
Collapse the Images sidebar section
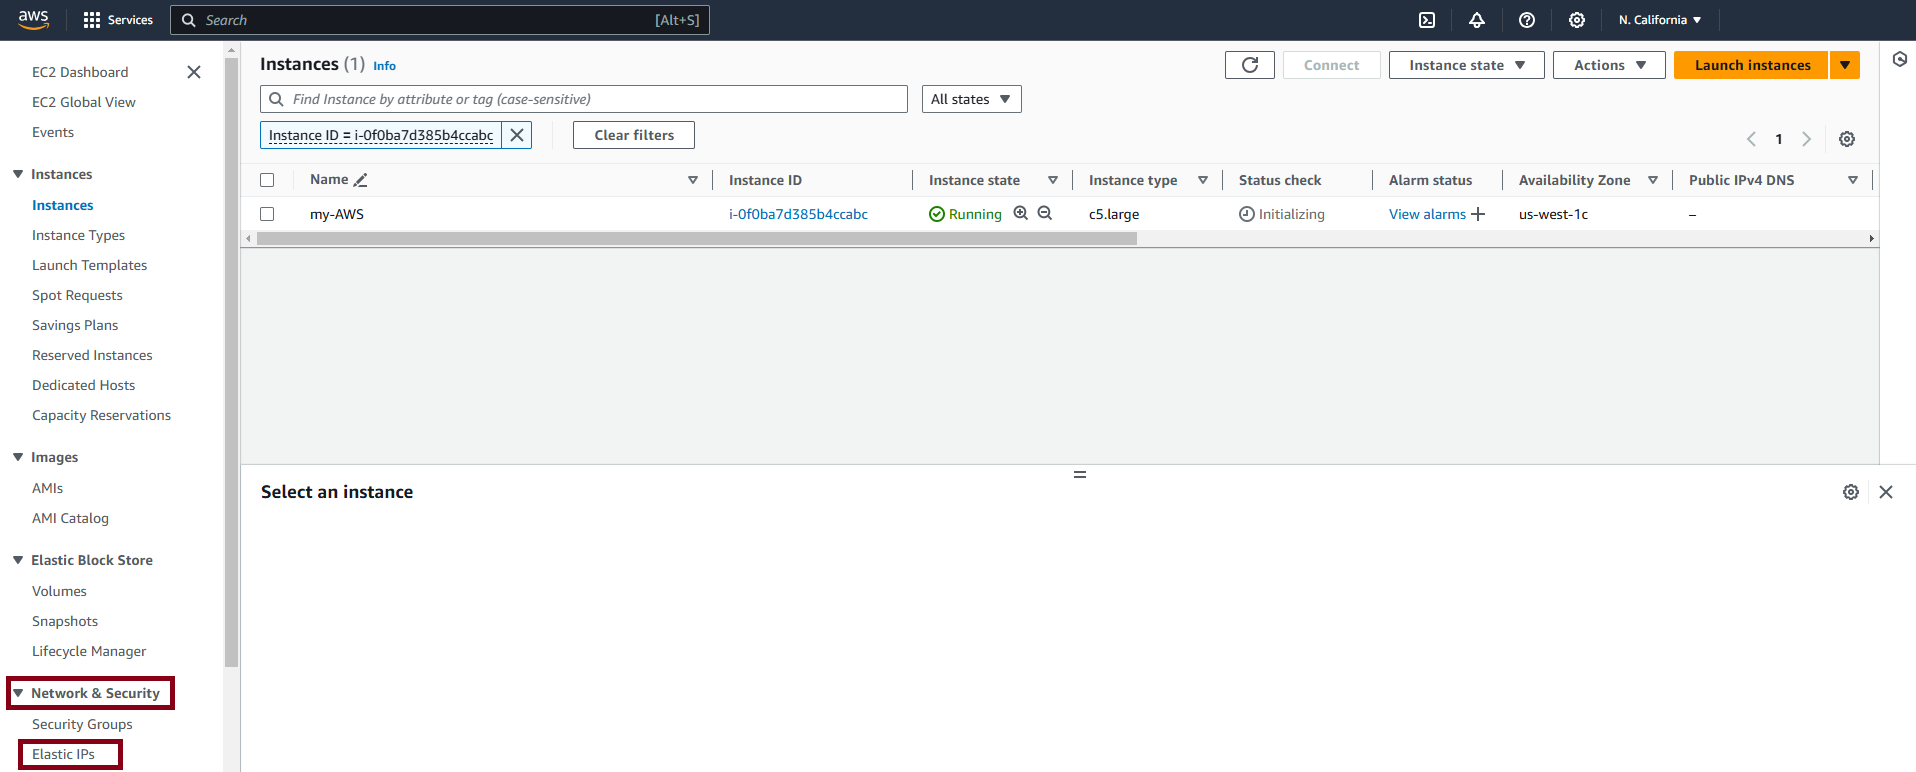18,457
